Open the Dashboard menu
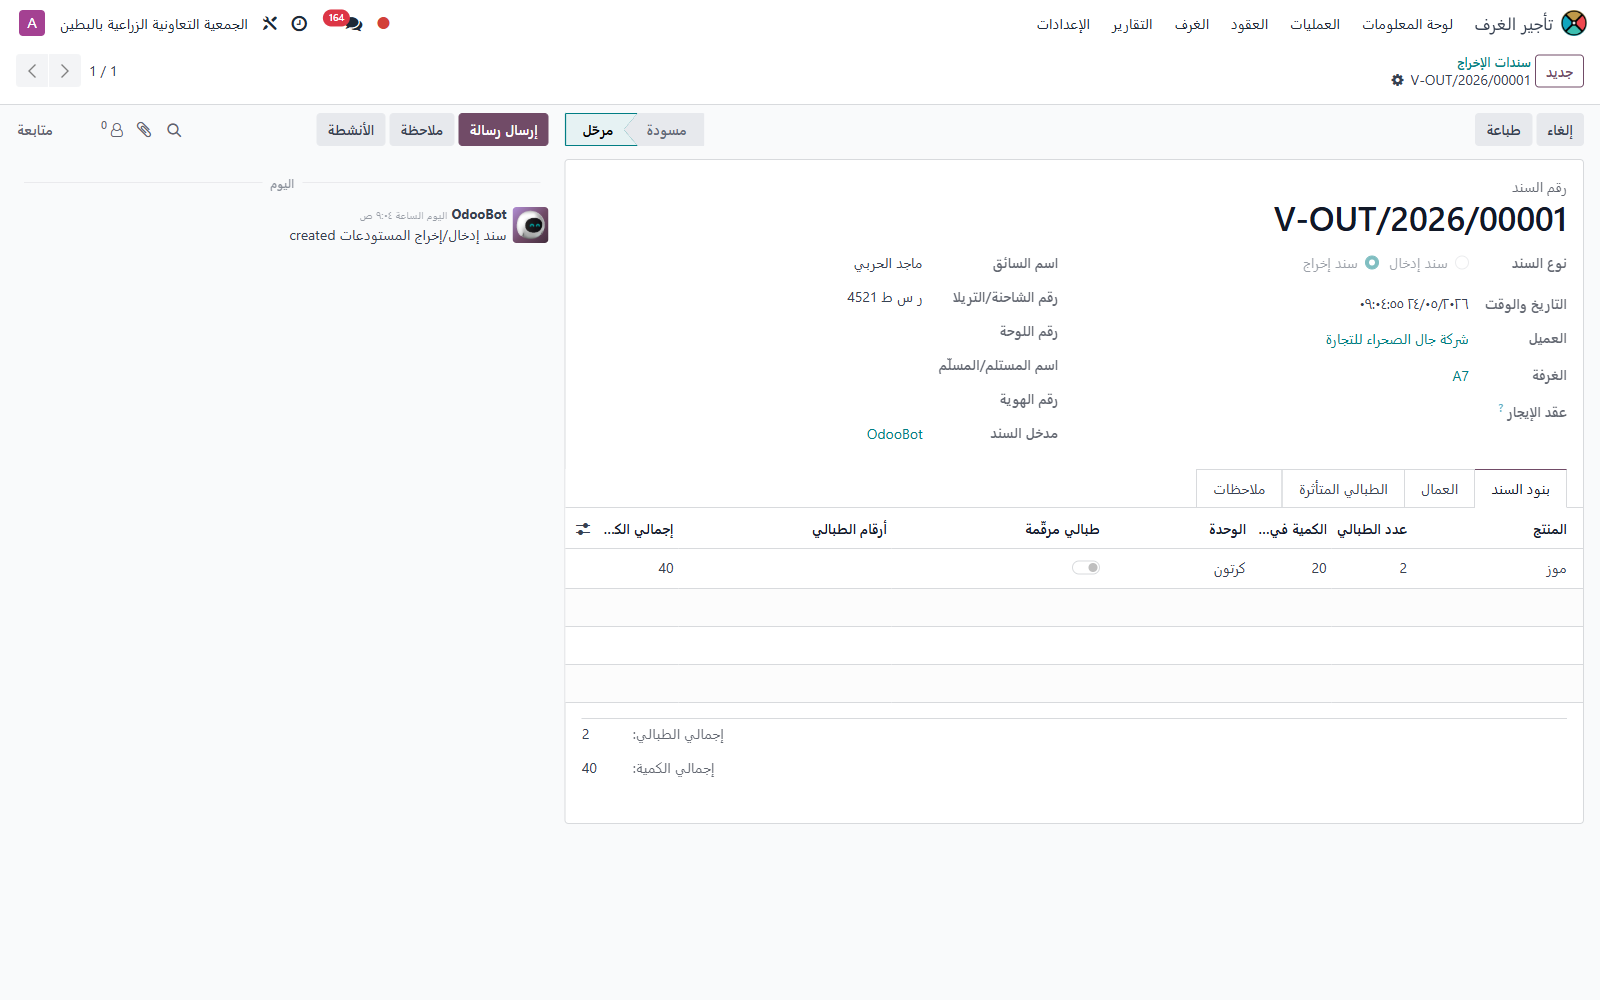Screen dimensions: 1600x1000 pos(1407,24)
